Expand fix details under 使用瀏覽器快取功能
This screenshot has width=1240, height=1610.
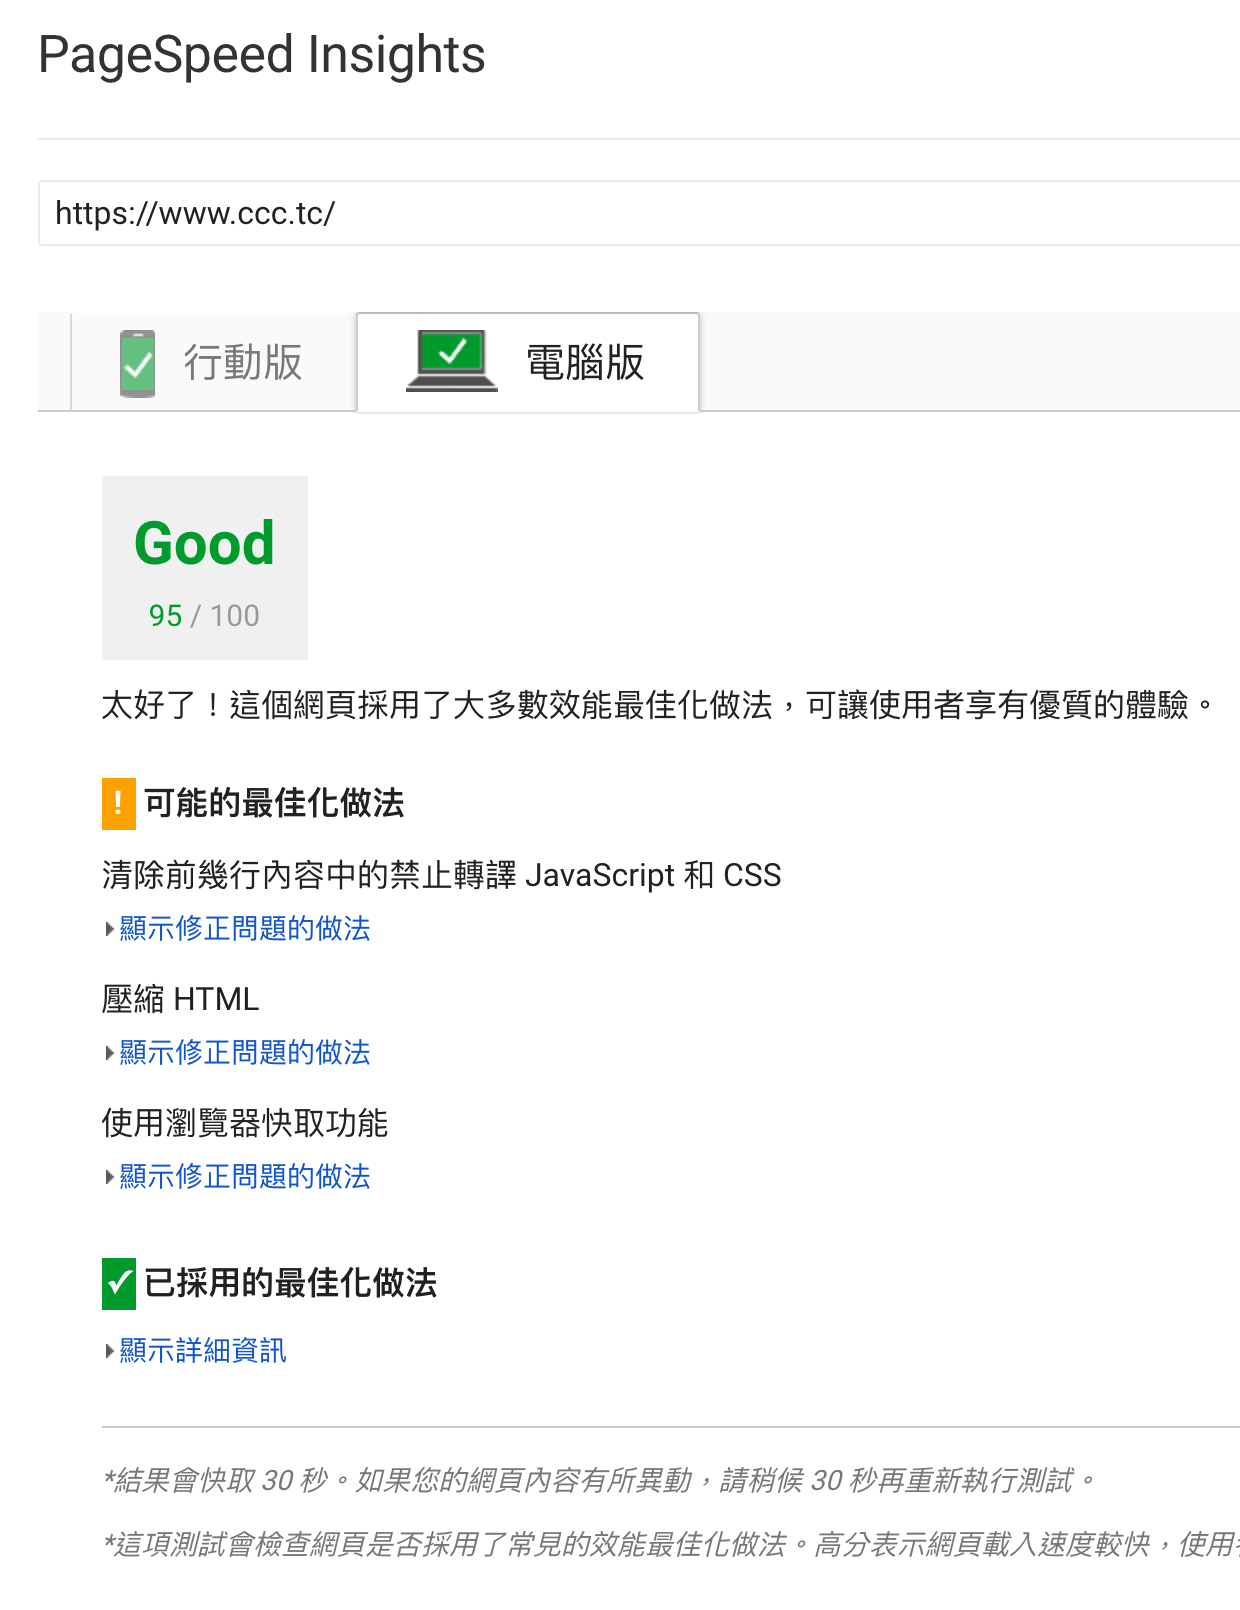(x=110, y=1177)
